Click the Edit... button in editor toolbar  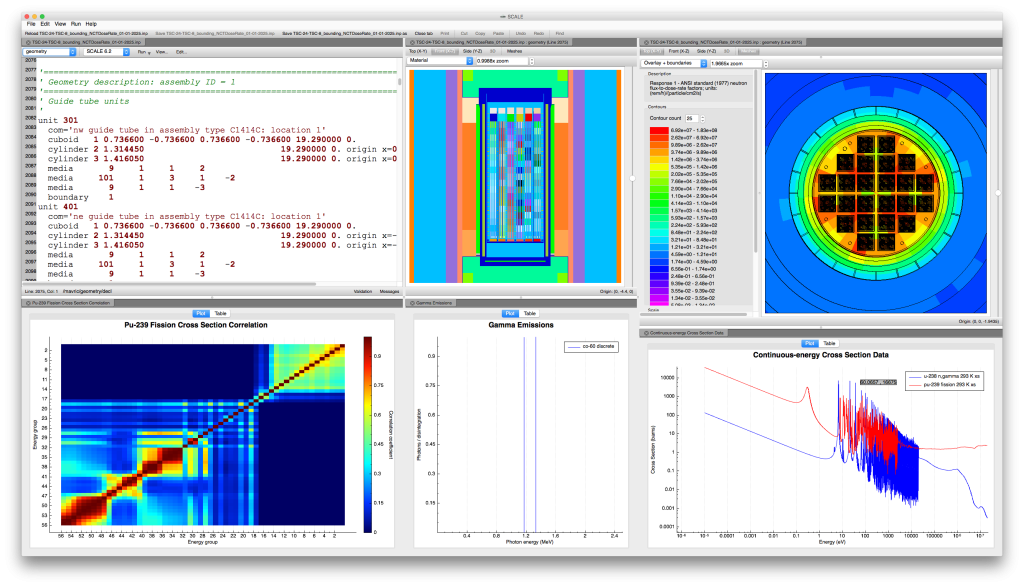(x=181, y=52)
